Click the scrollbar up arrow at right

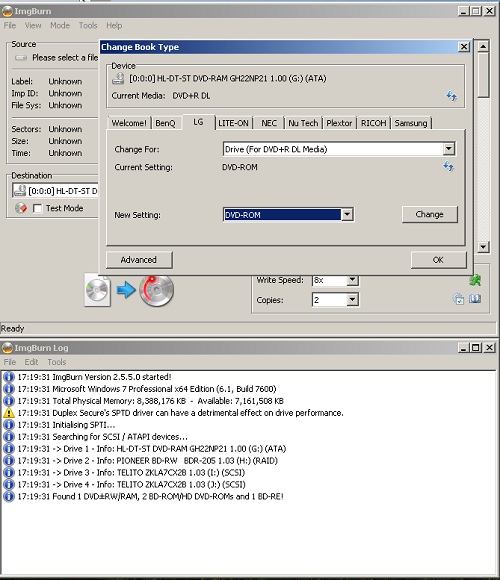pyautogui.click(x=483, y=46)
